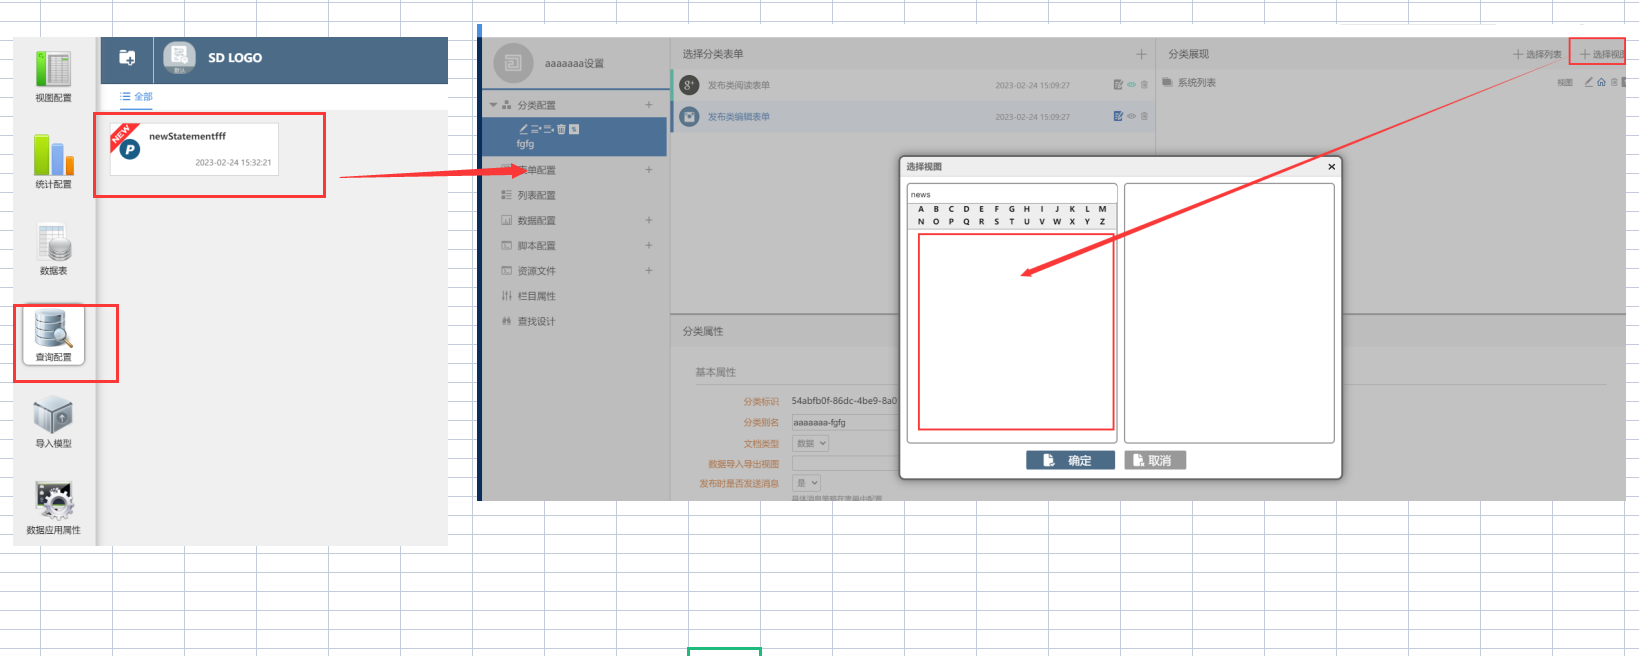Click the 数据导入导出视图 field
The width and height of the screenshot is (1639, 656).
click(x=845, y=463)
